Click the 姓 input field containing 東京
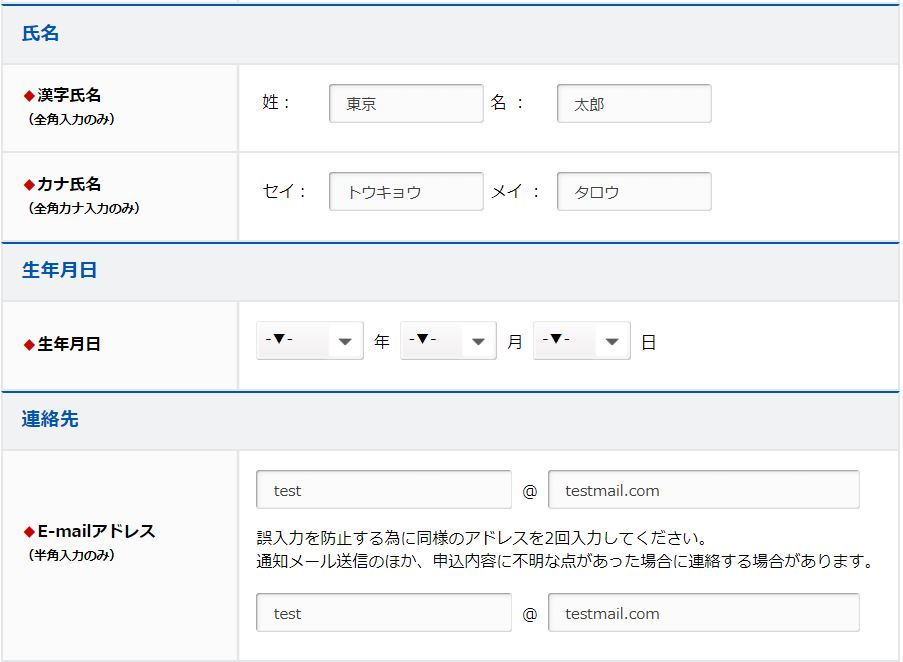Image resolution: width=903 pixels, height=662 pixels. pyautogui.click(x=405, y=103)
